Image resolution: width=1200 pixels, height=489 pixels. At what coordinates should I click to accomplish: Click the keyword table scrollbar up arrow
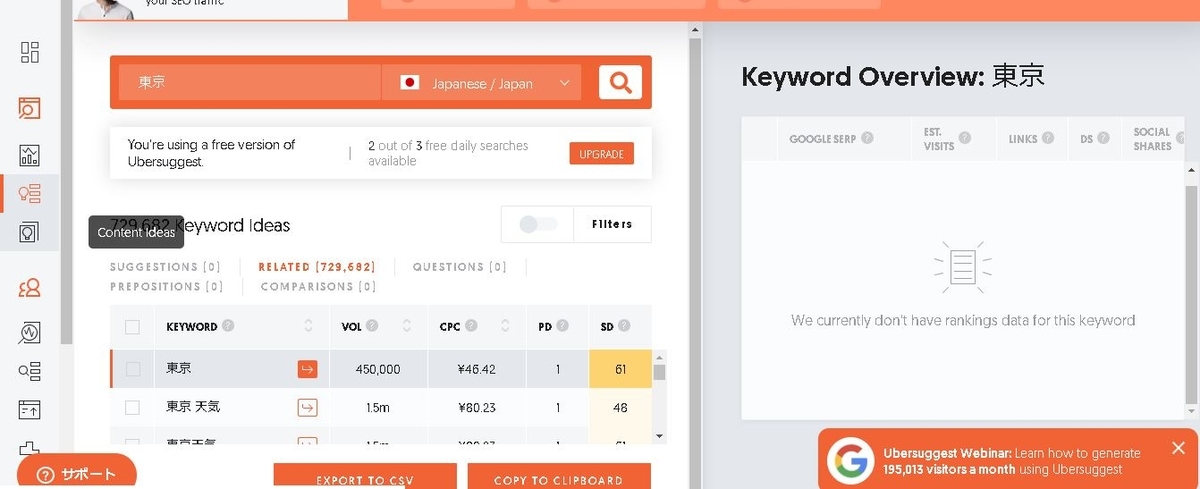659,357
